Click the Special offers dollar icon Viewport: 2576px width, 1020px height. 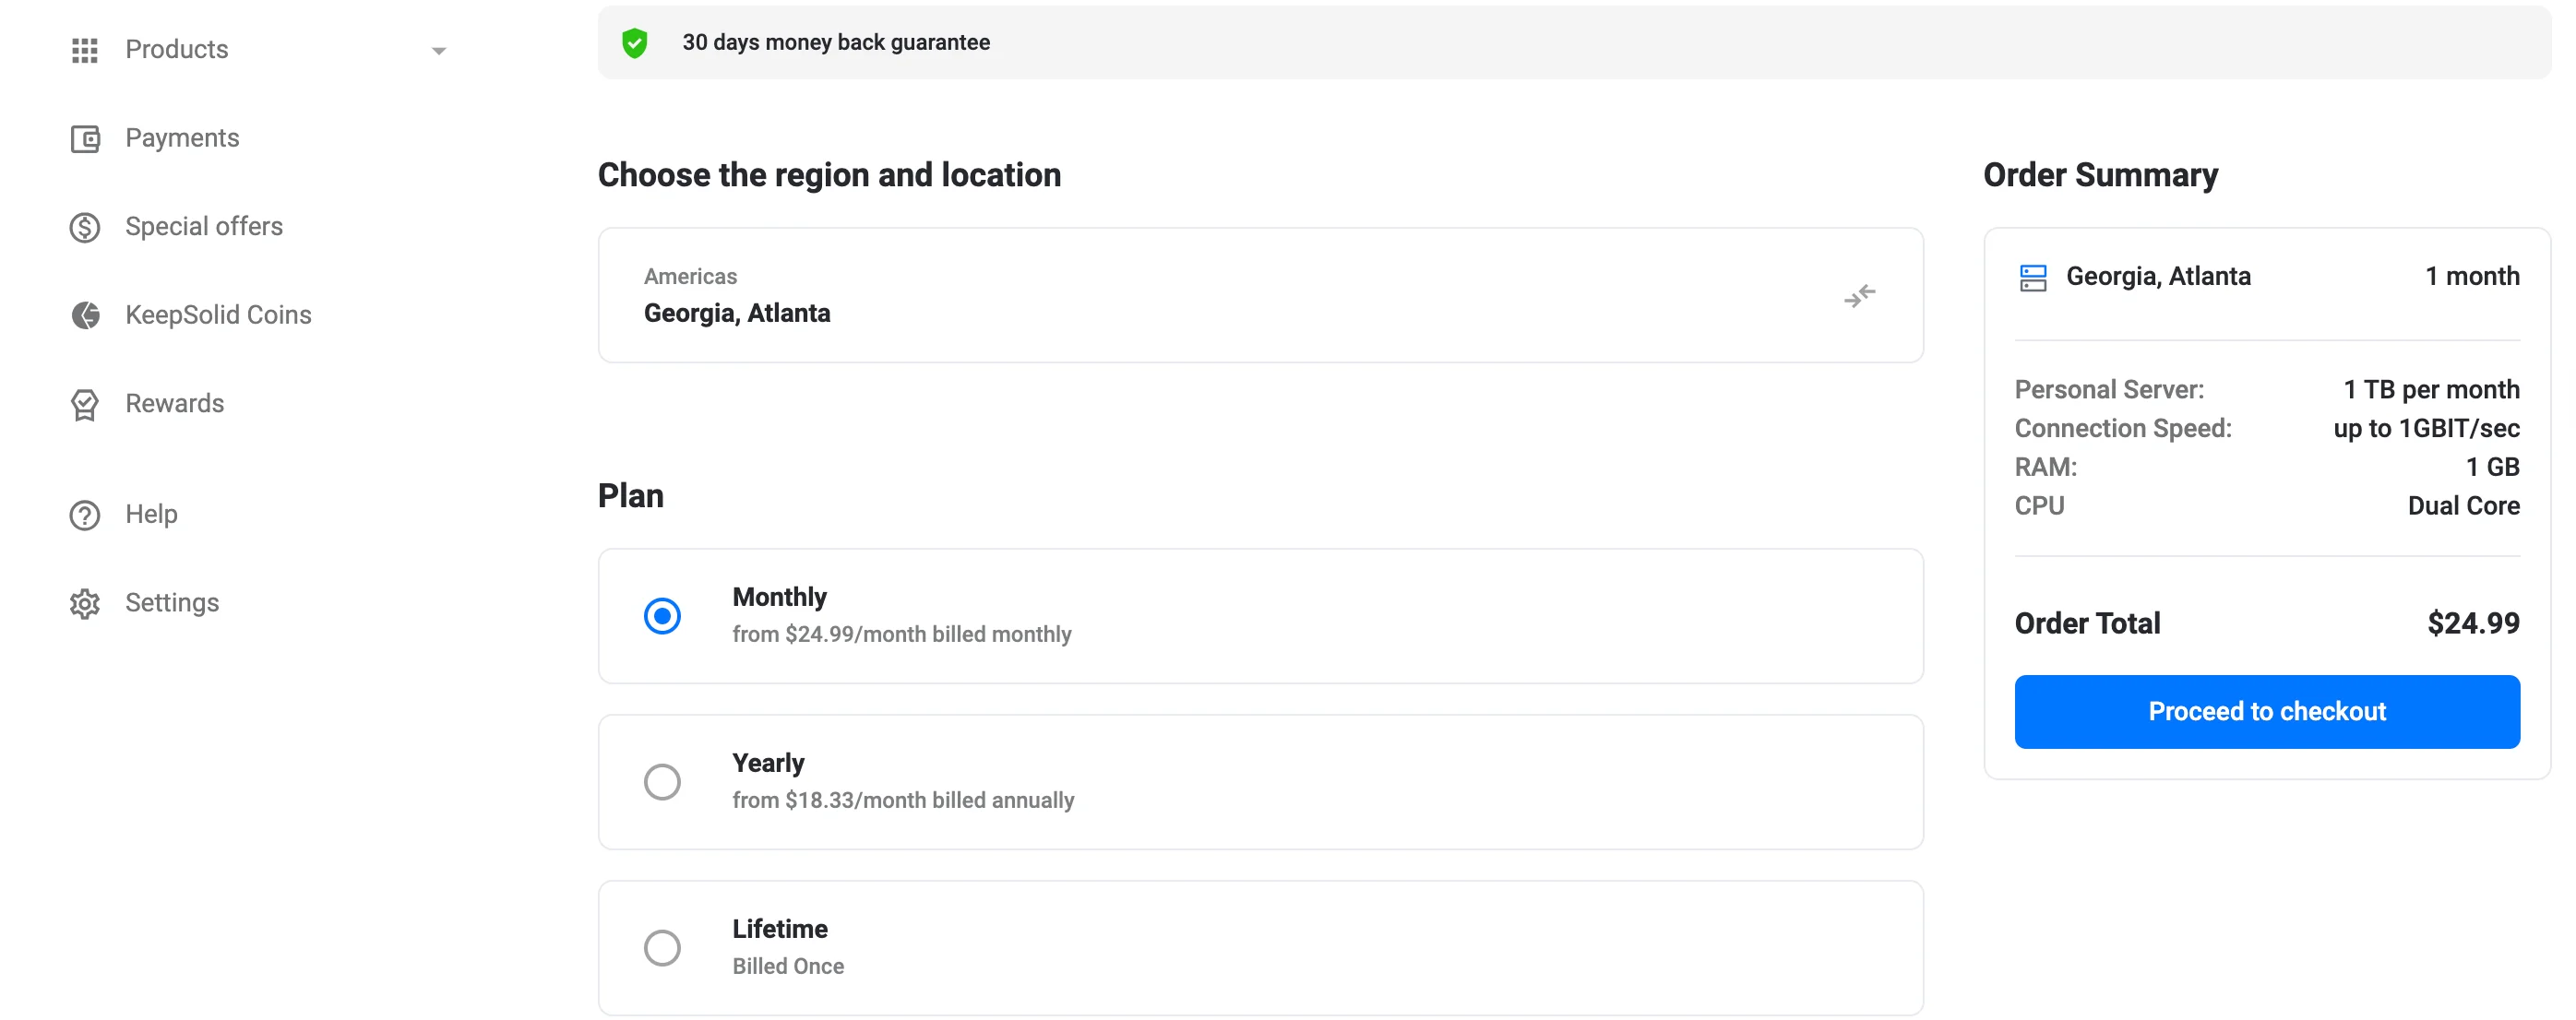coord(85,227)
